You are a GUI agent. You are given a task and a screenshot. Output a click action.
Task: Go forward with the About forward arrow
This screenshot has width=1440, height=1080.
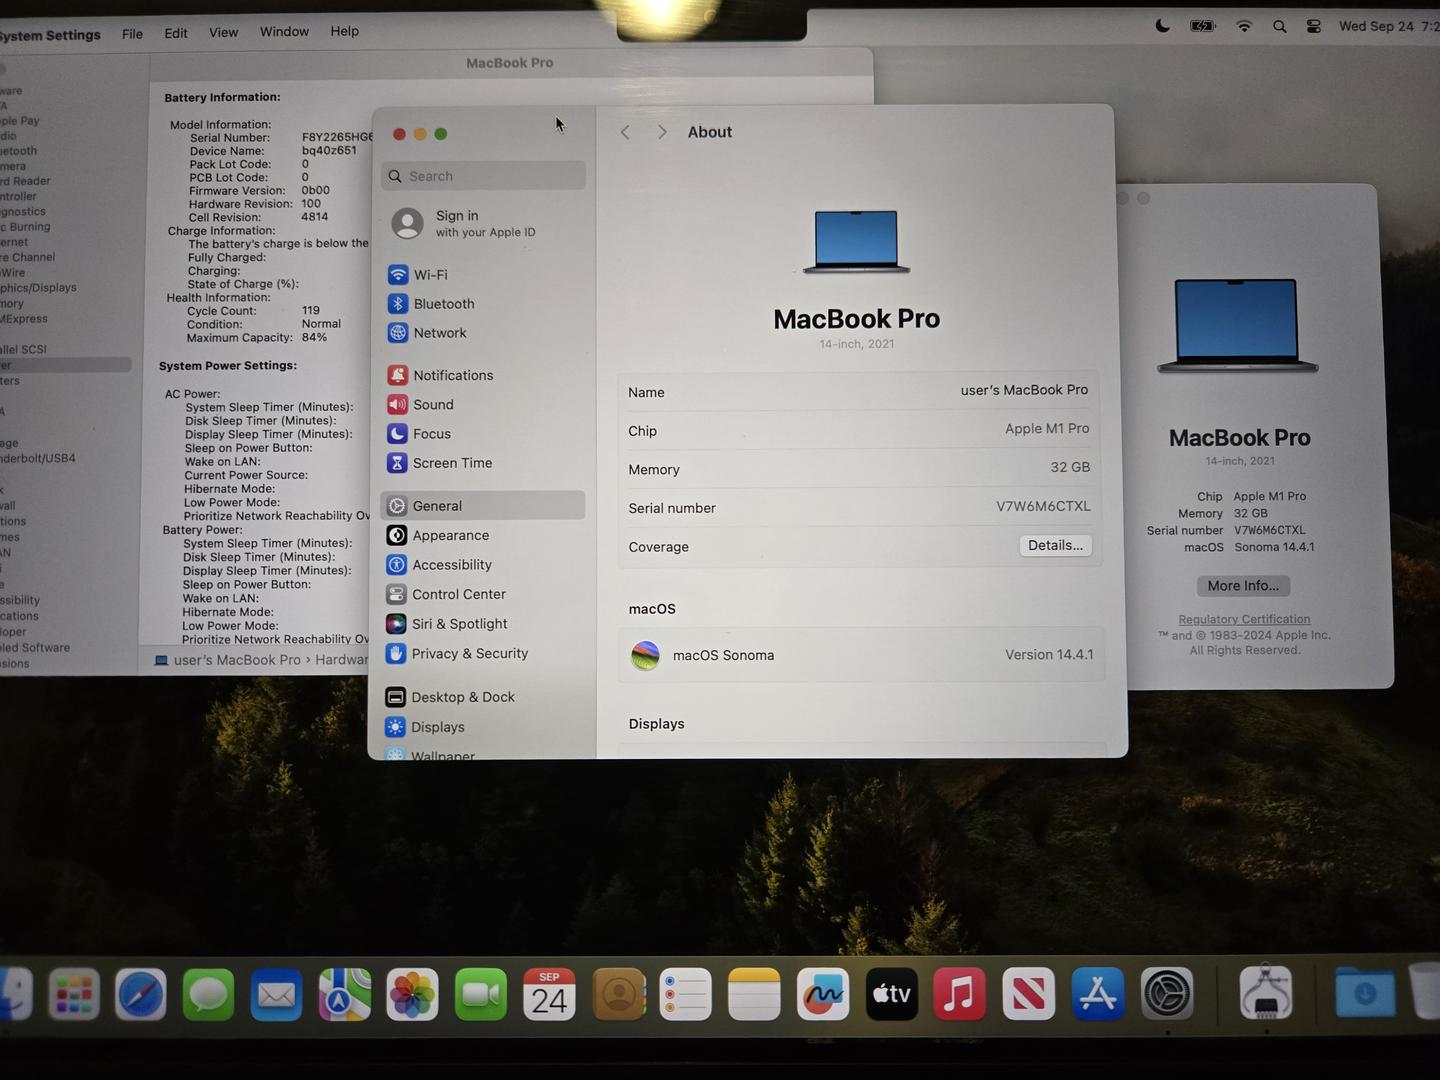662,132
